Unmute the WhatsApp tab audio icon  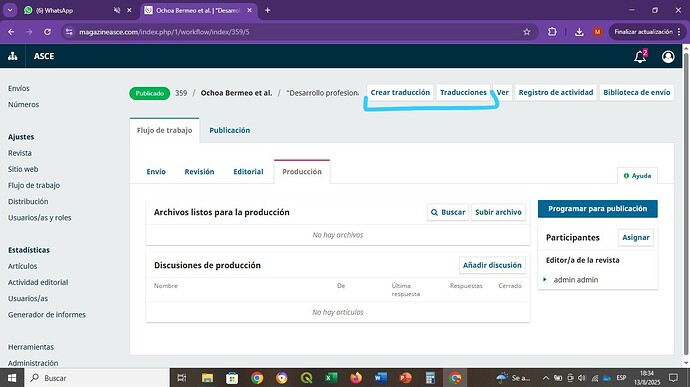tap(117, 10)
